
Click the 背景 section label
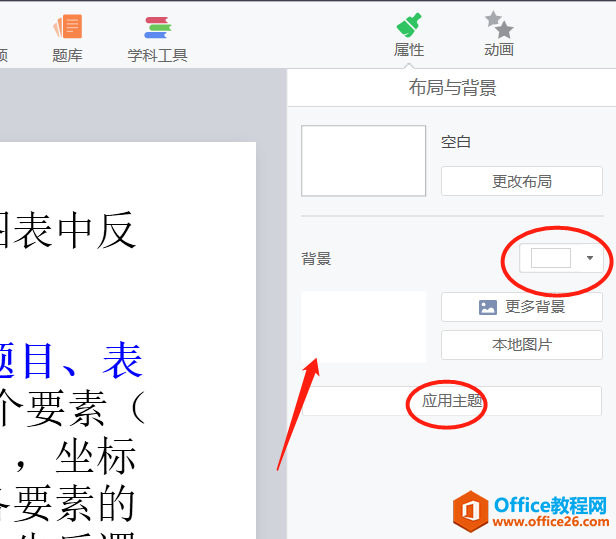[316, 258]
